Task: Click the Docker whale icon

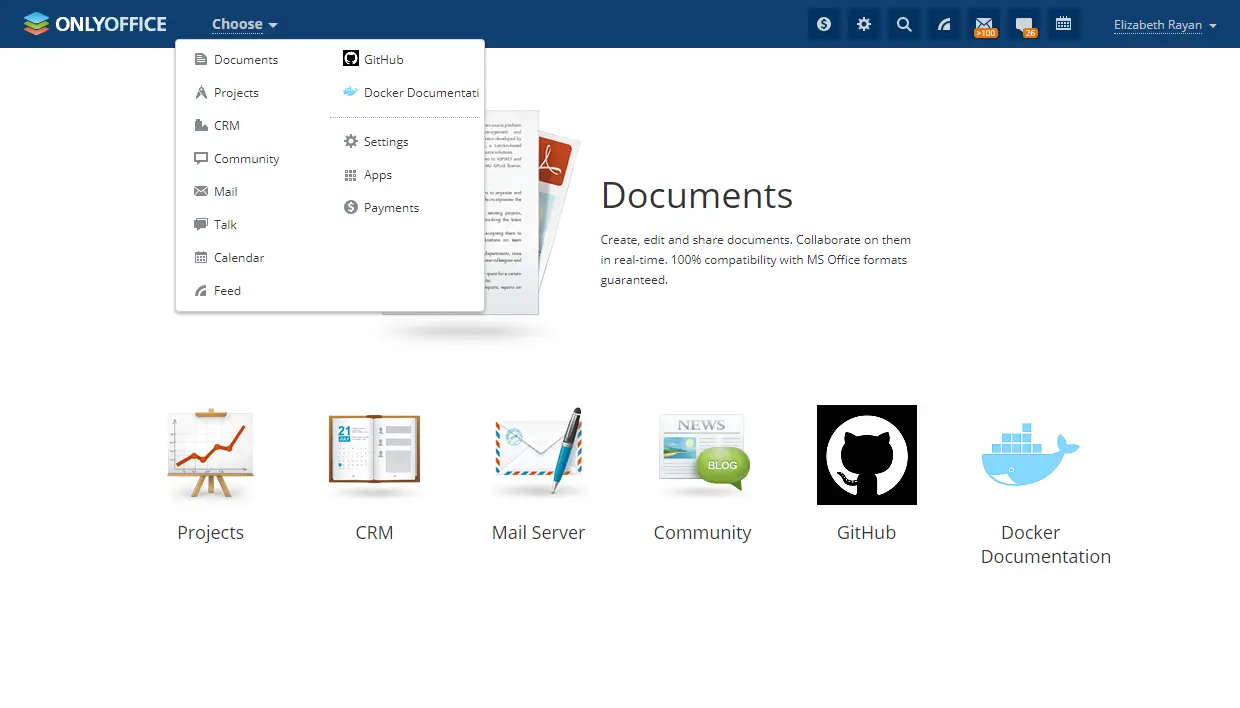Action: pyautogui.click(x=1030, y=454)
